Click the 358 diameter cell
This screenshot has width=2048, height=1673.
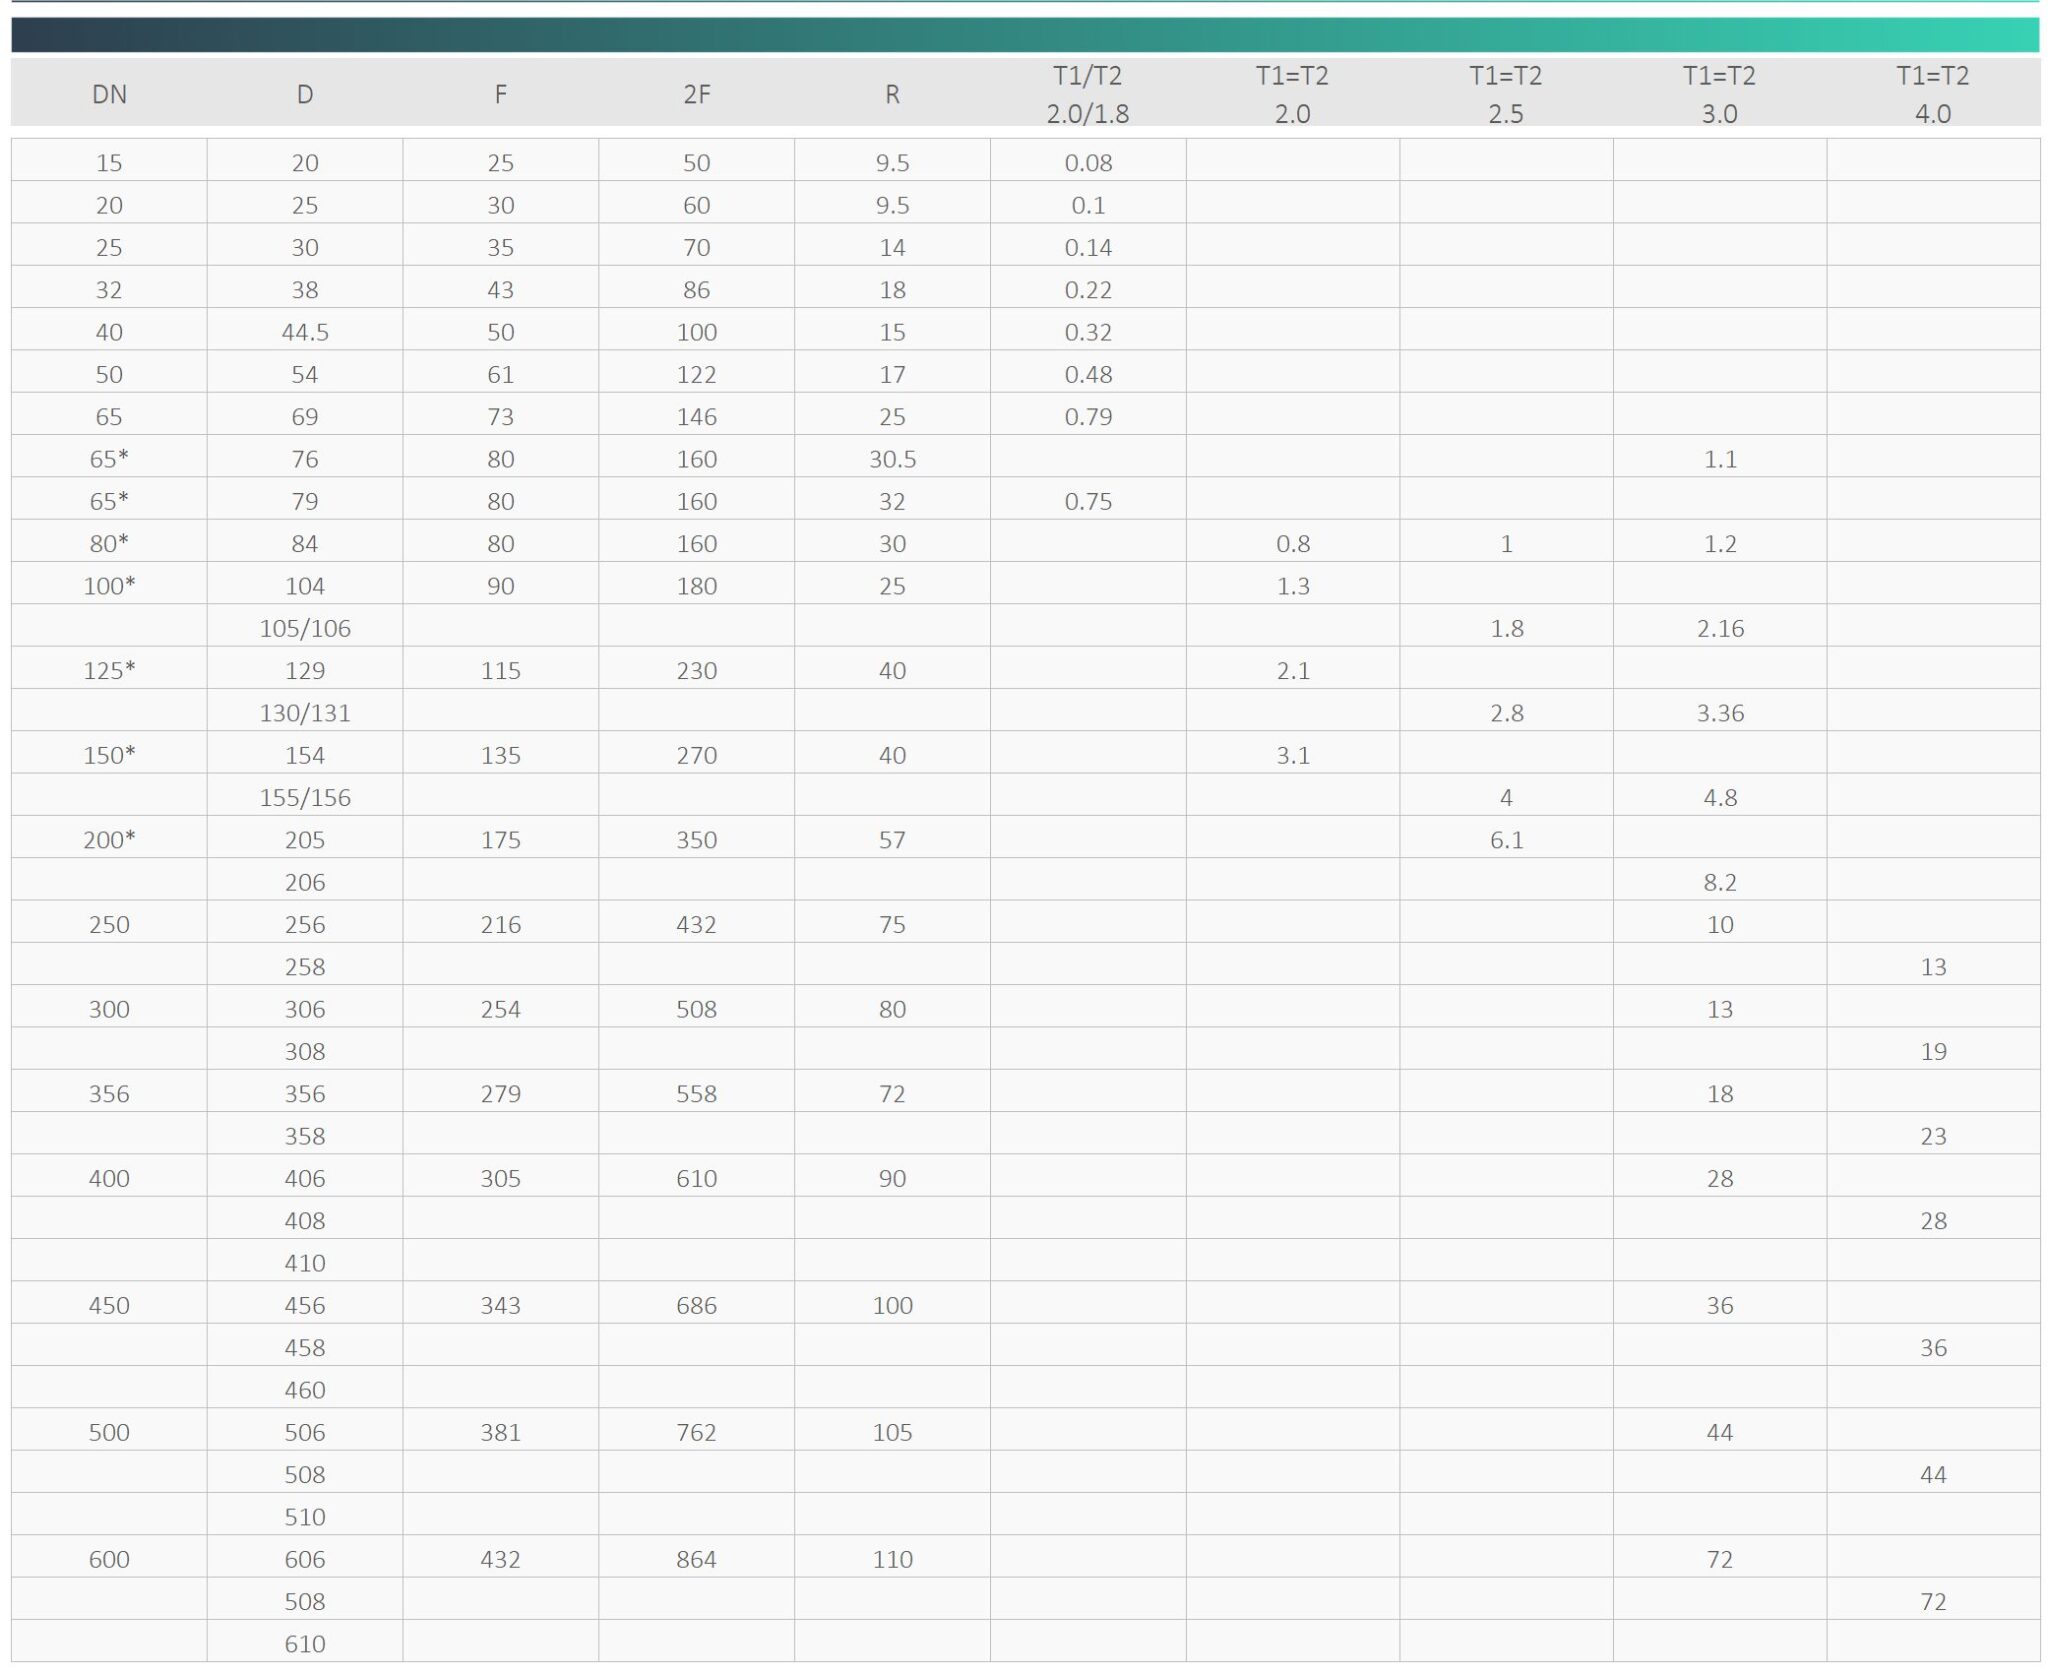point(305,1136)
